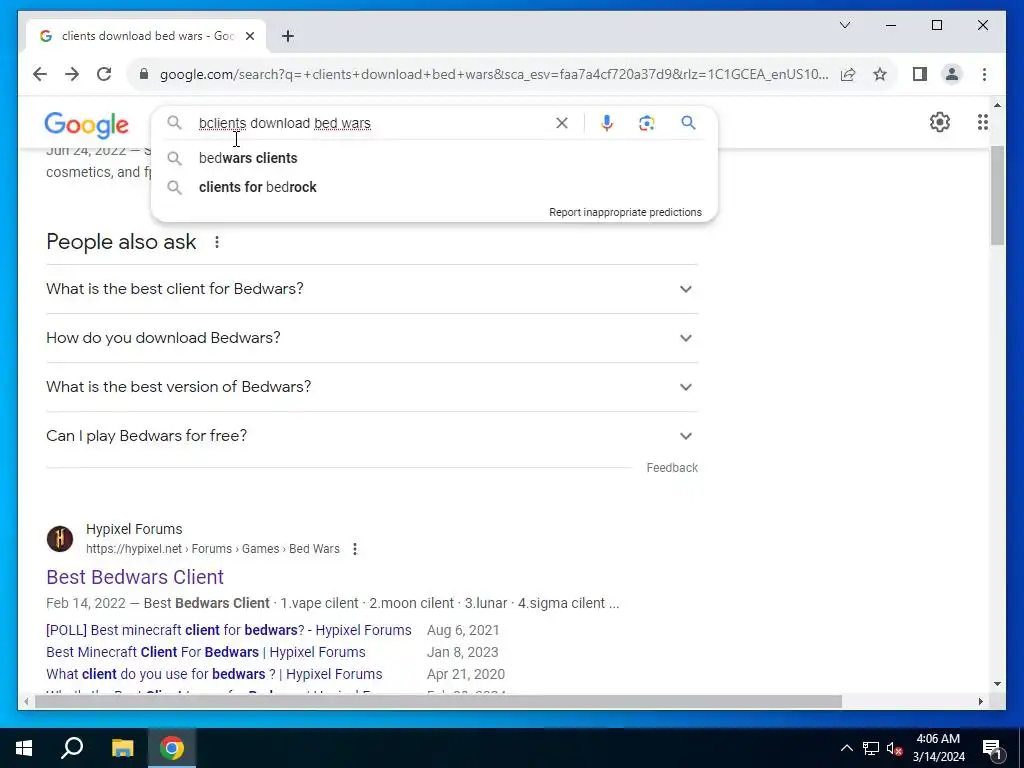Click the hypixel.net breadcrumb URL

(x=212, y=549)
